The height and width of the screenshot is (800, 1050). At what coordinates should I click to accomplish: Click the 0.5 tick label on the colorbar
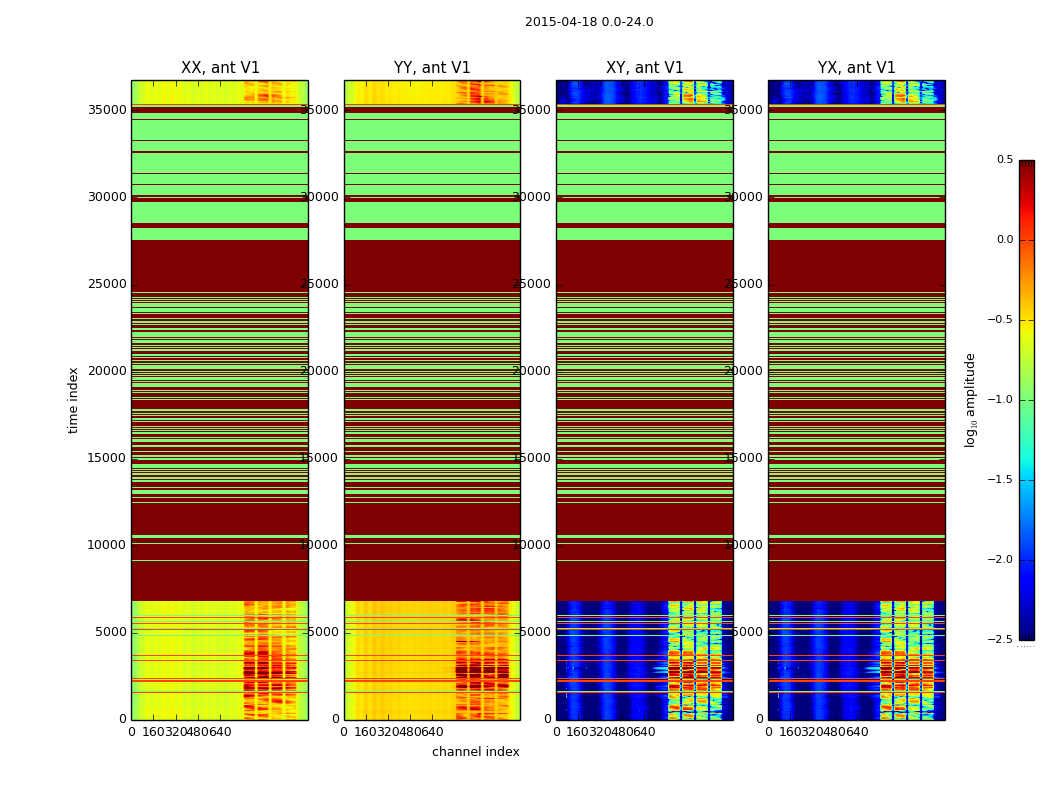point(1004,160)
